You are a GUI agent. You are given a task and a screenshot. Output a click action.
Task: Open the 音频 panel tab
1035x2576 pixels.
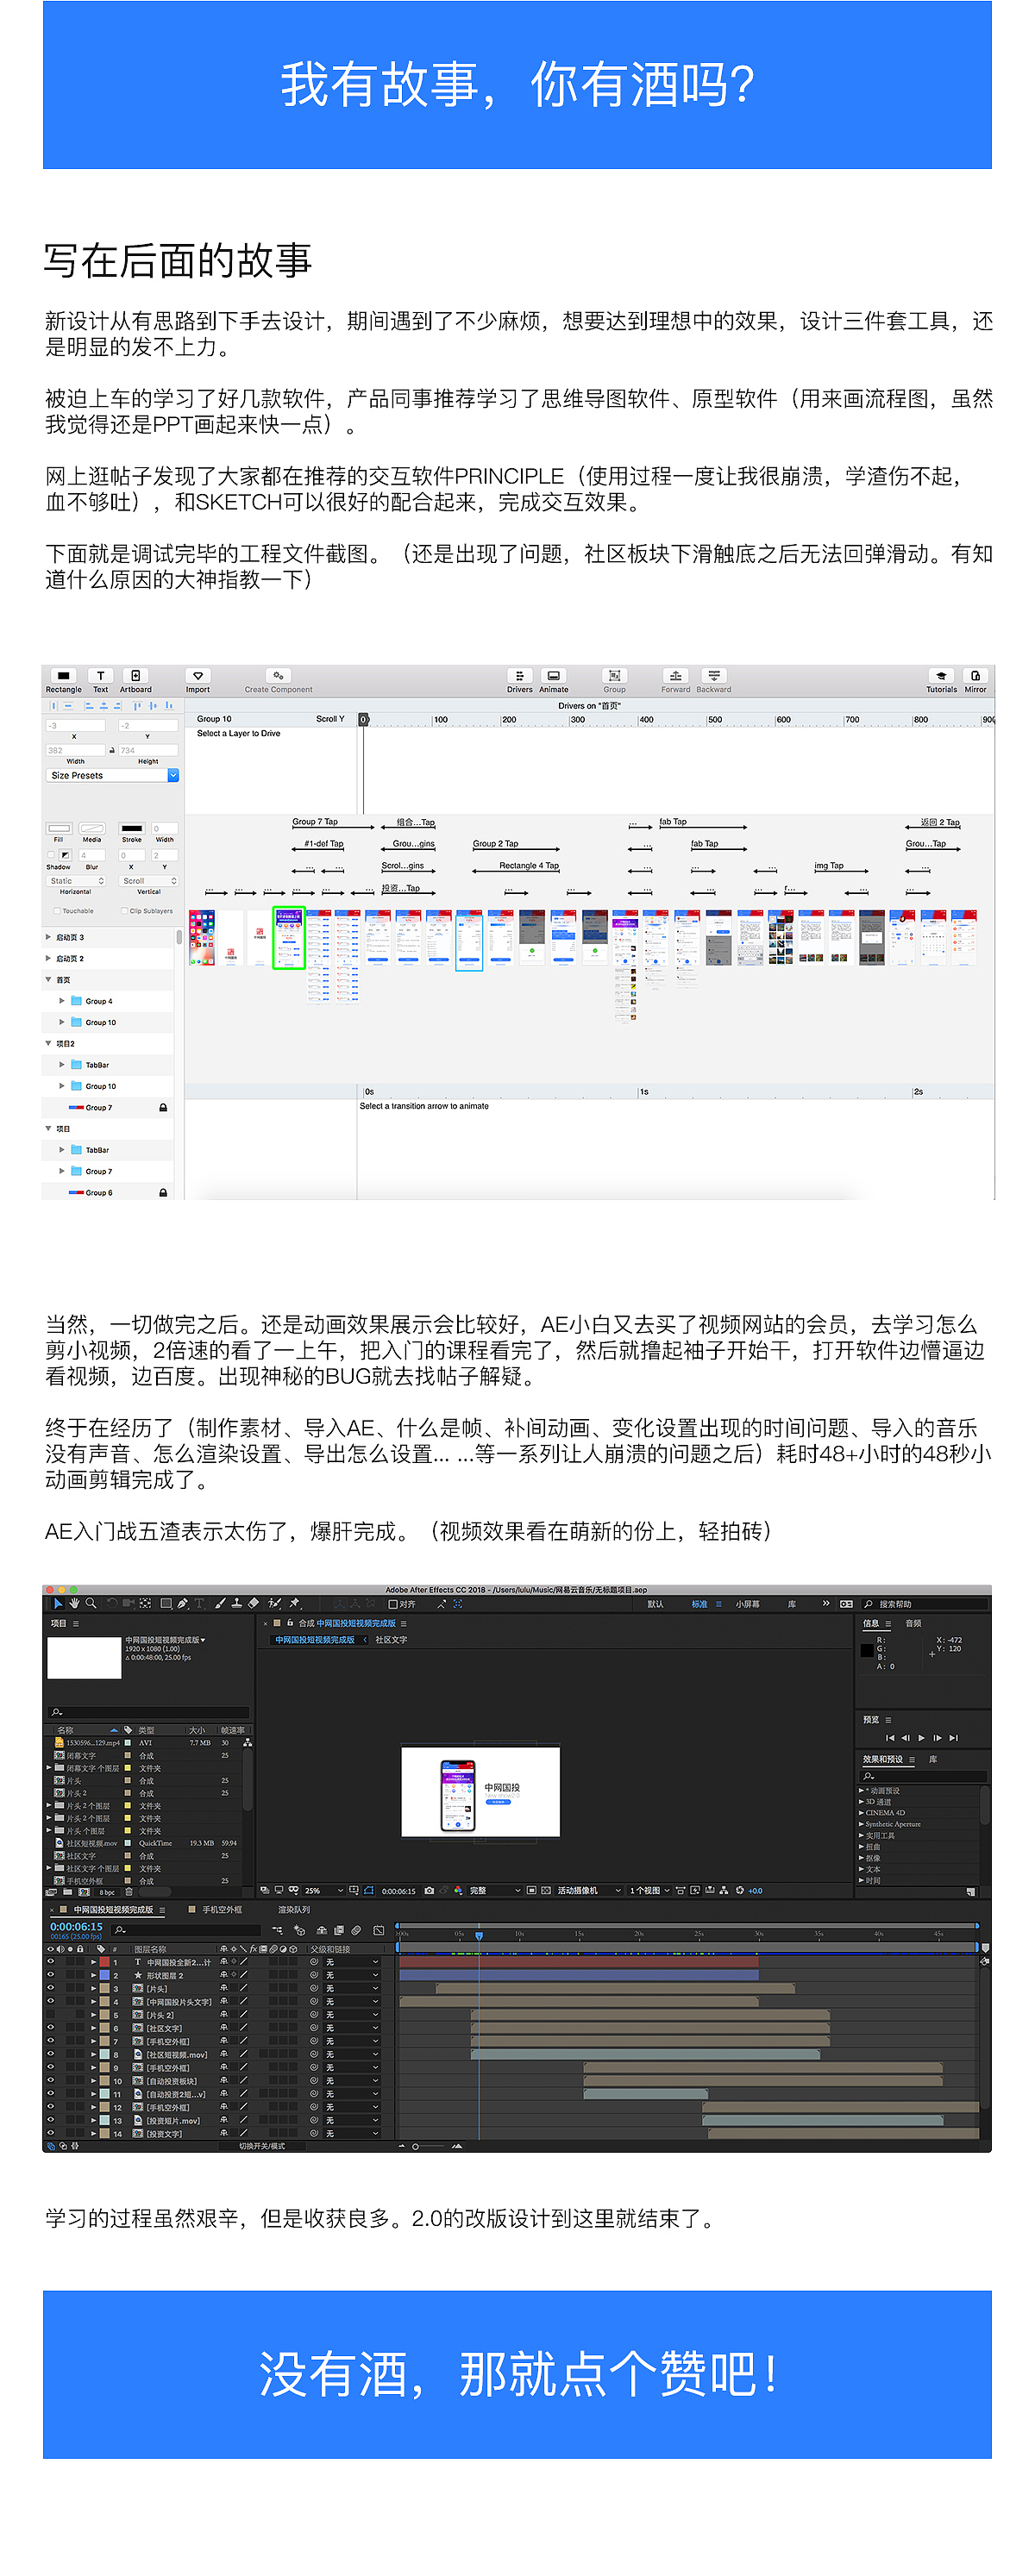[x=913, y=1623]
